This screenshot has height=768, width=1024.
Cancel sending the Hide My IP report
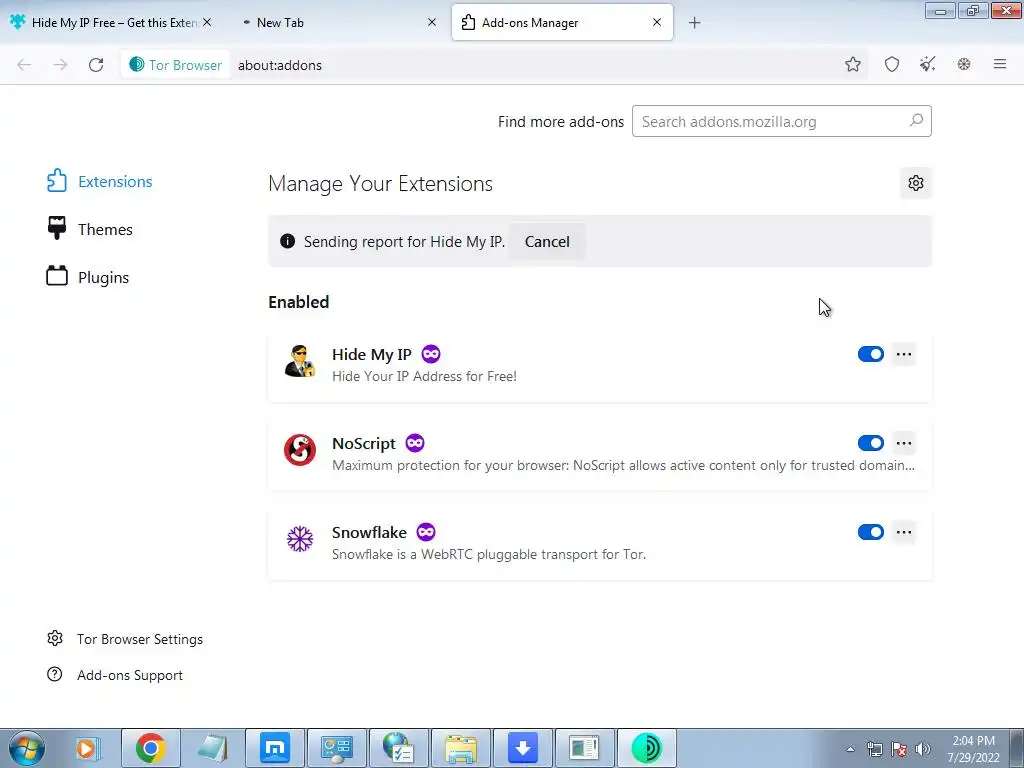coord(547,241)
